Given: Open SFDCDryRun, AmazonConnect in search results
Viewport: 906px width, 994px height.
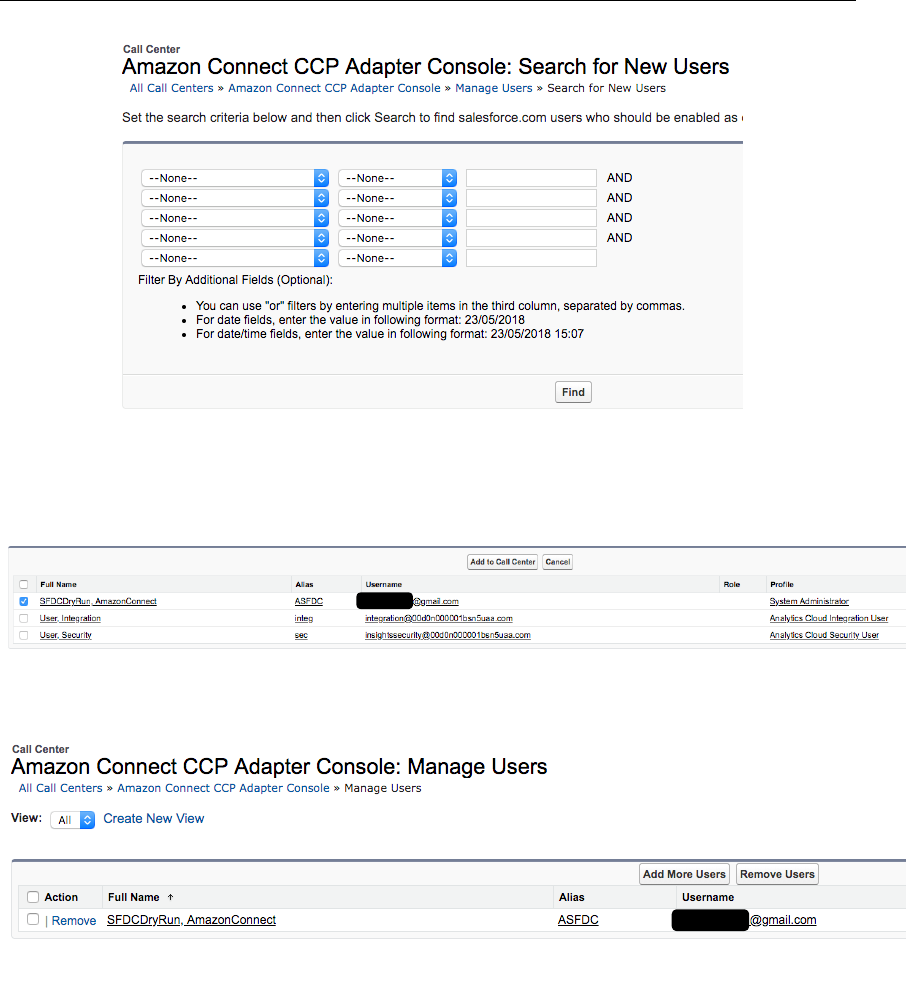Looking at the screenshot, I should pyautogui.click(x=98, y=602).
